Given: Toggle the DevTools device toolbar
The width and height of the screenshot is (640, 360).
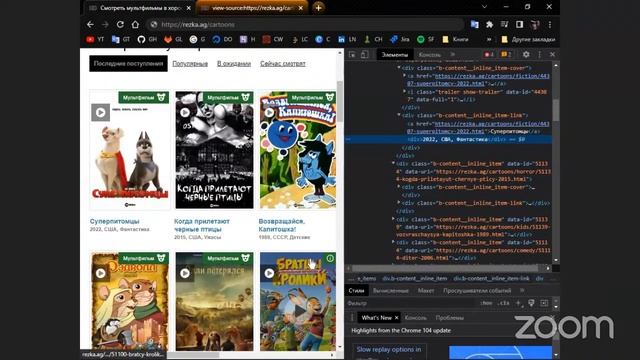Looking at the screenshot, I should 364,54.
